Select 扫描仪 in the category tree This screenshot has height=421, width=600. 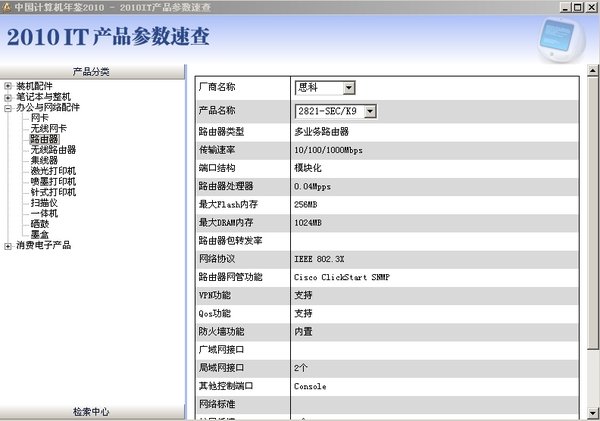pos(44,203)
